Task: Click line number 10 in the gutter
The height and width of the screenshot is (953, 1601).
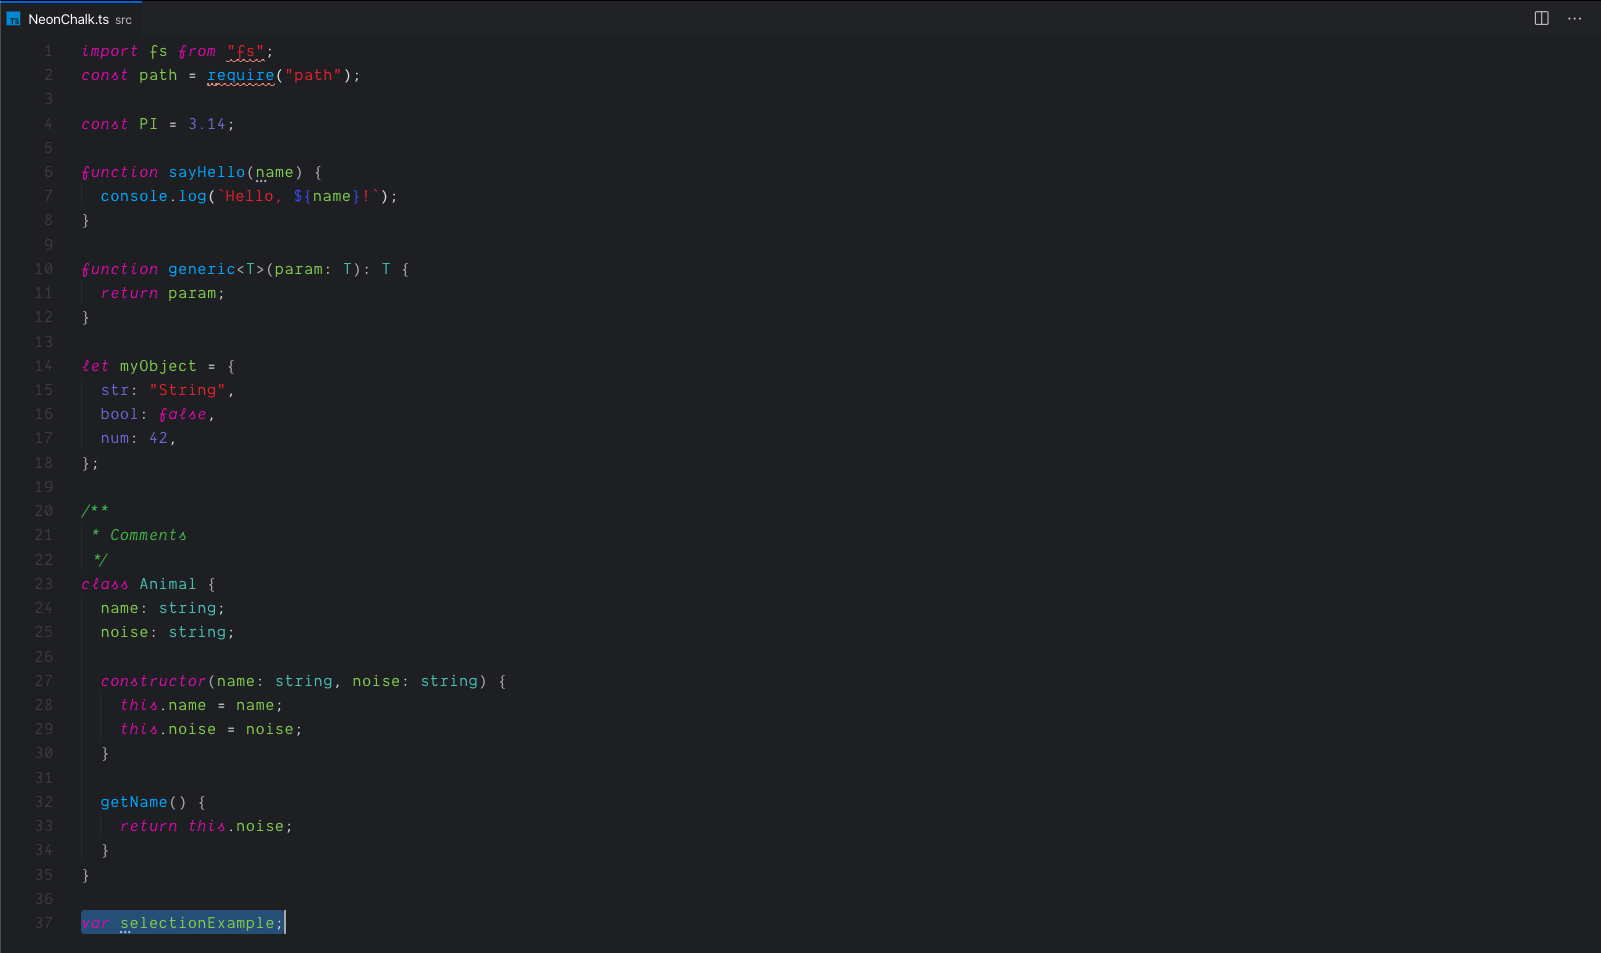Action: tap(44, 268)
